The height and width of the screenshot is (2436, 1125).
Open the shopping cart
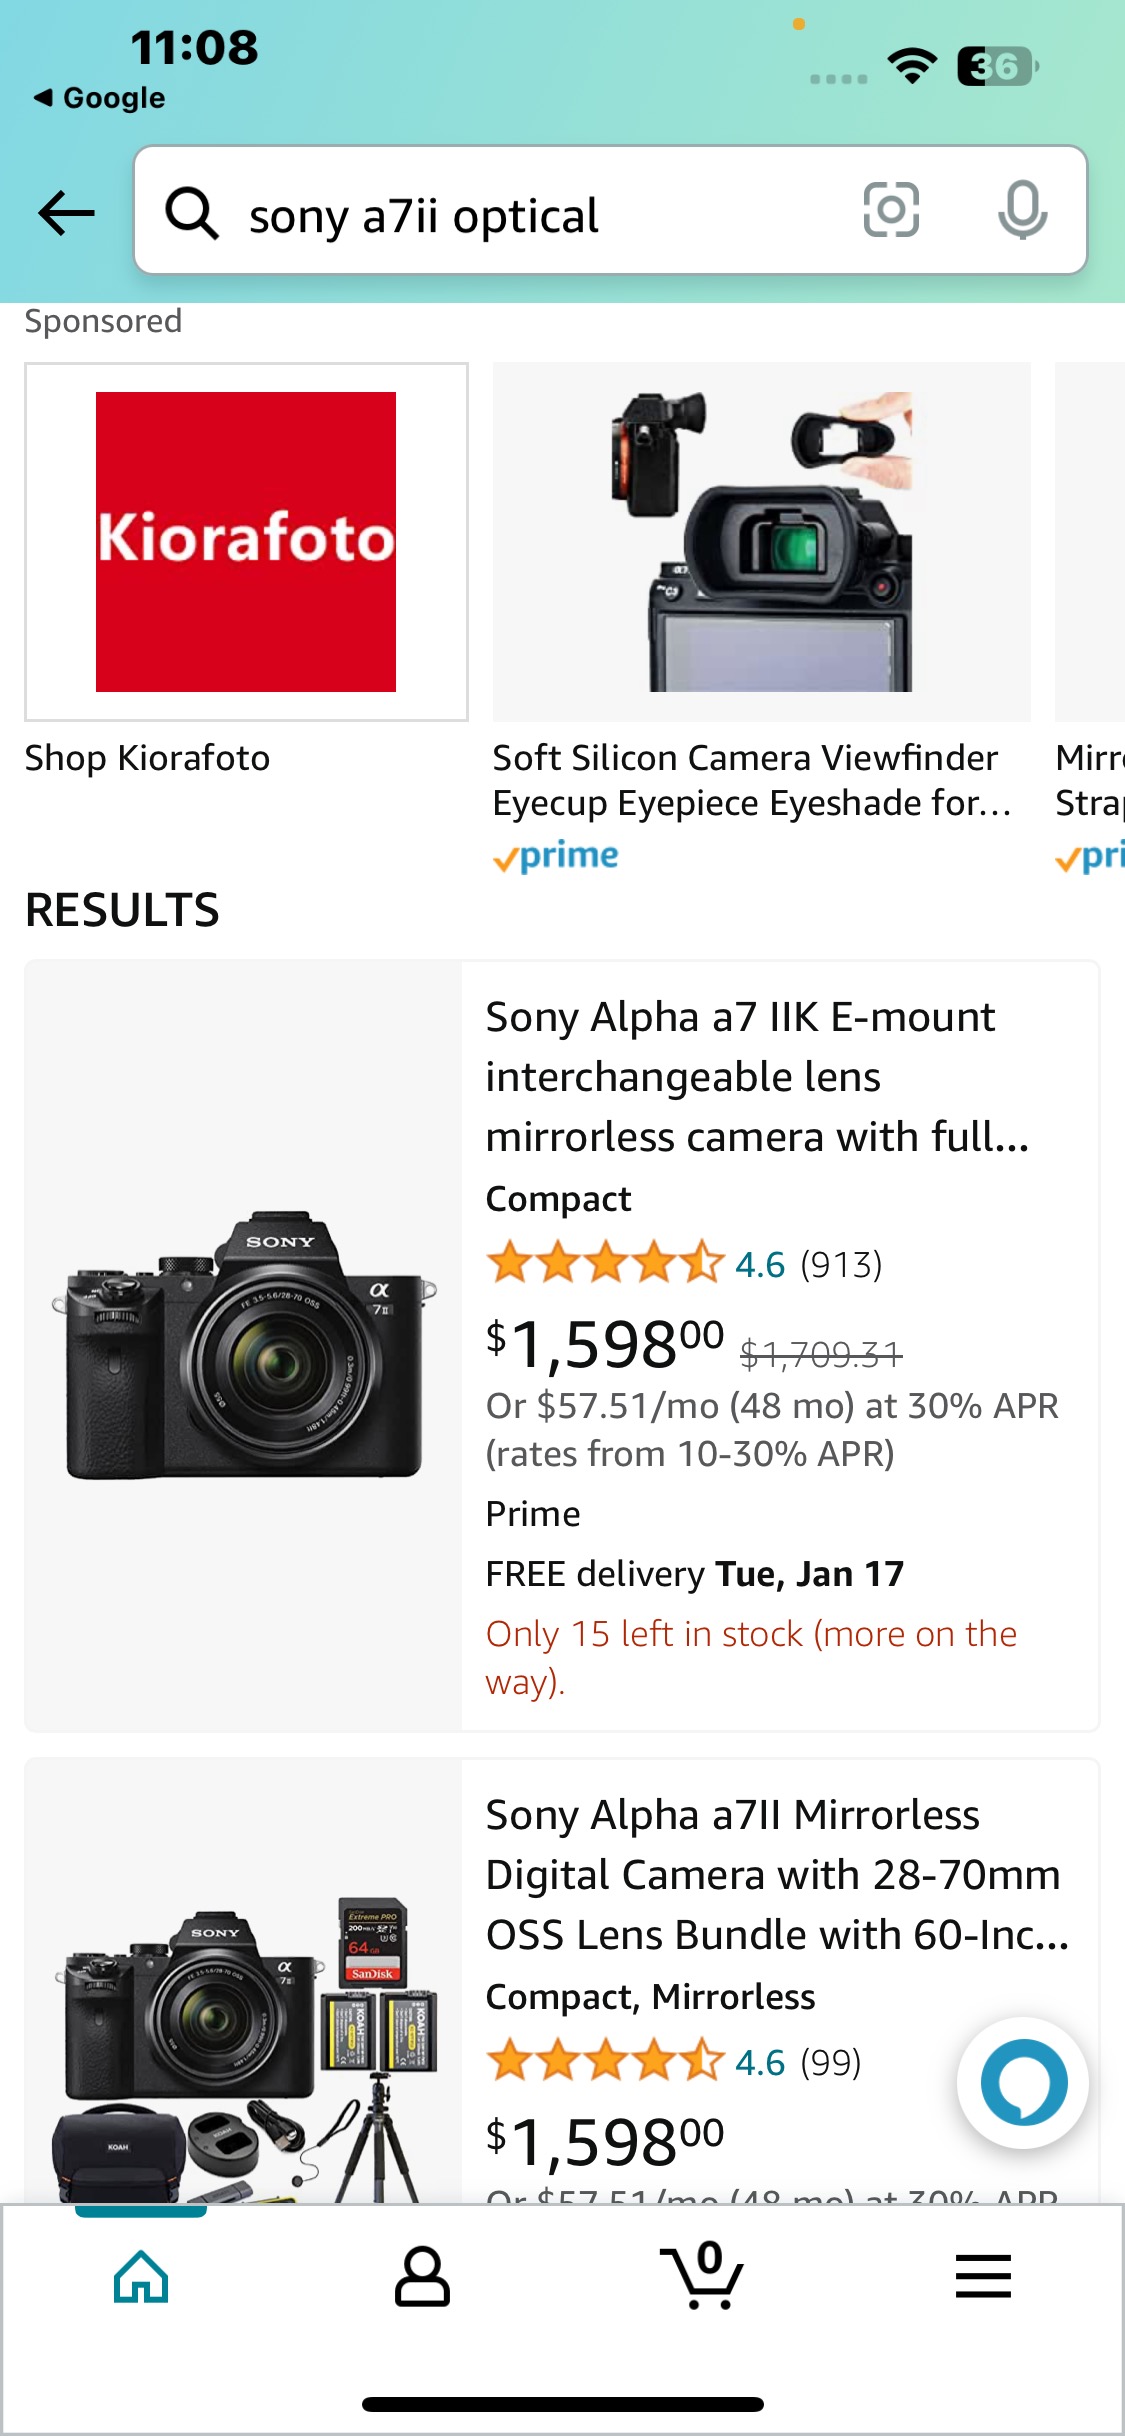tap(702, 2276)
